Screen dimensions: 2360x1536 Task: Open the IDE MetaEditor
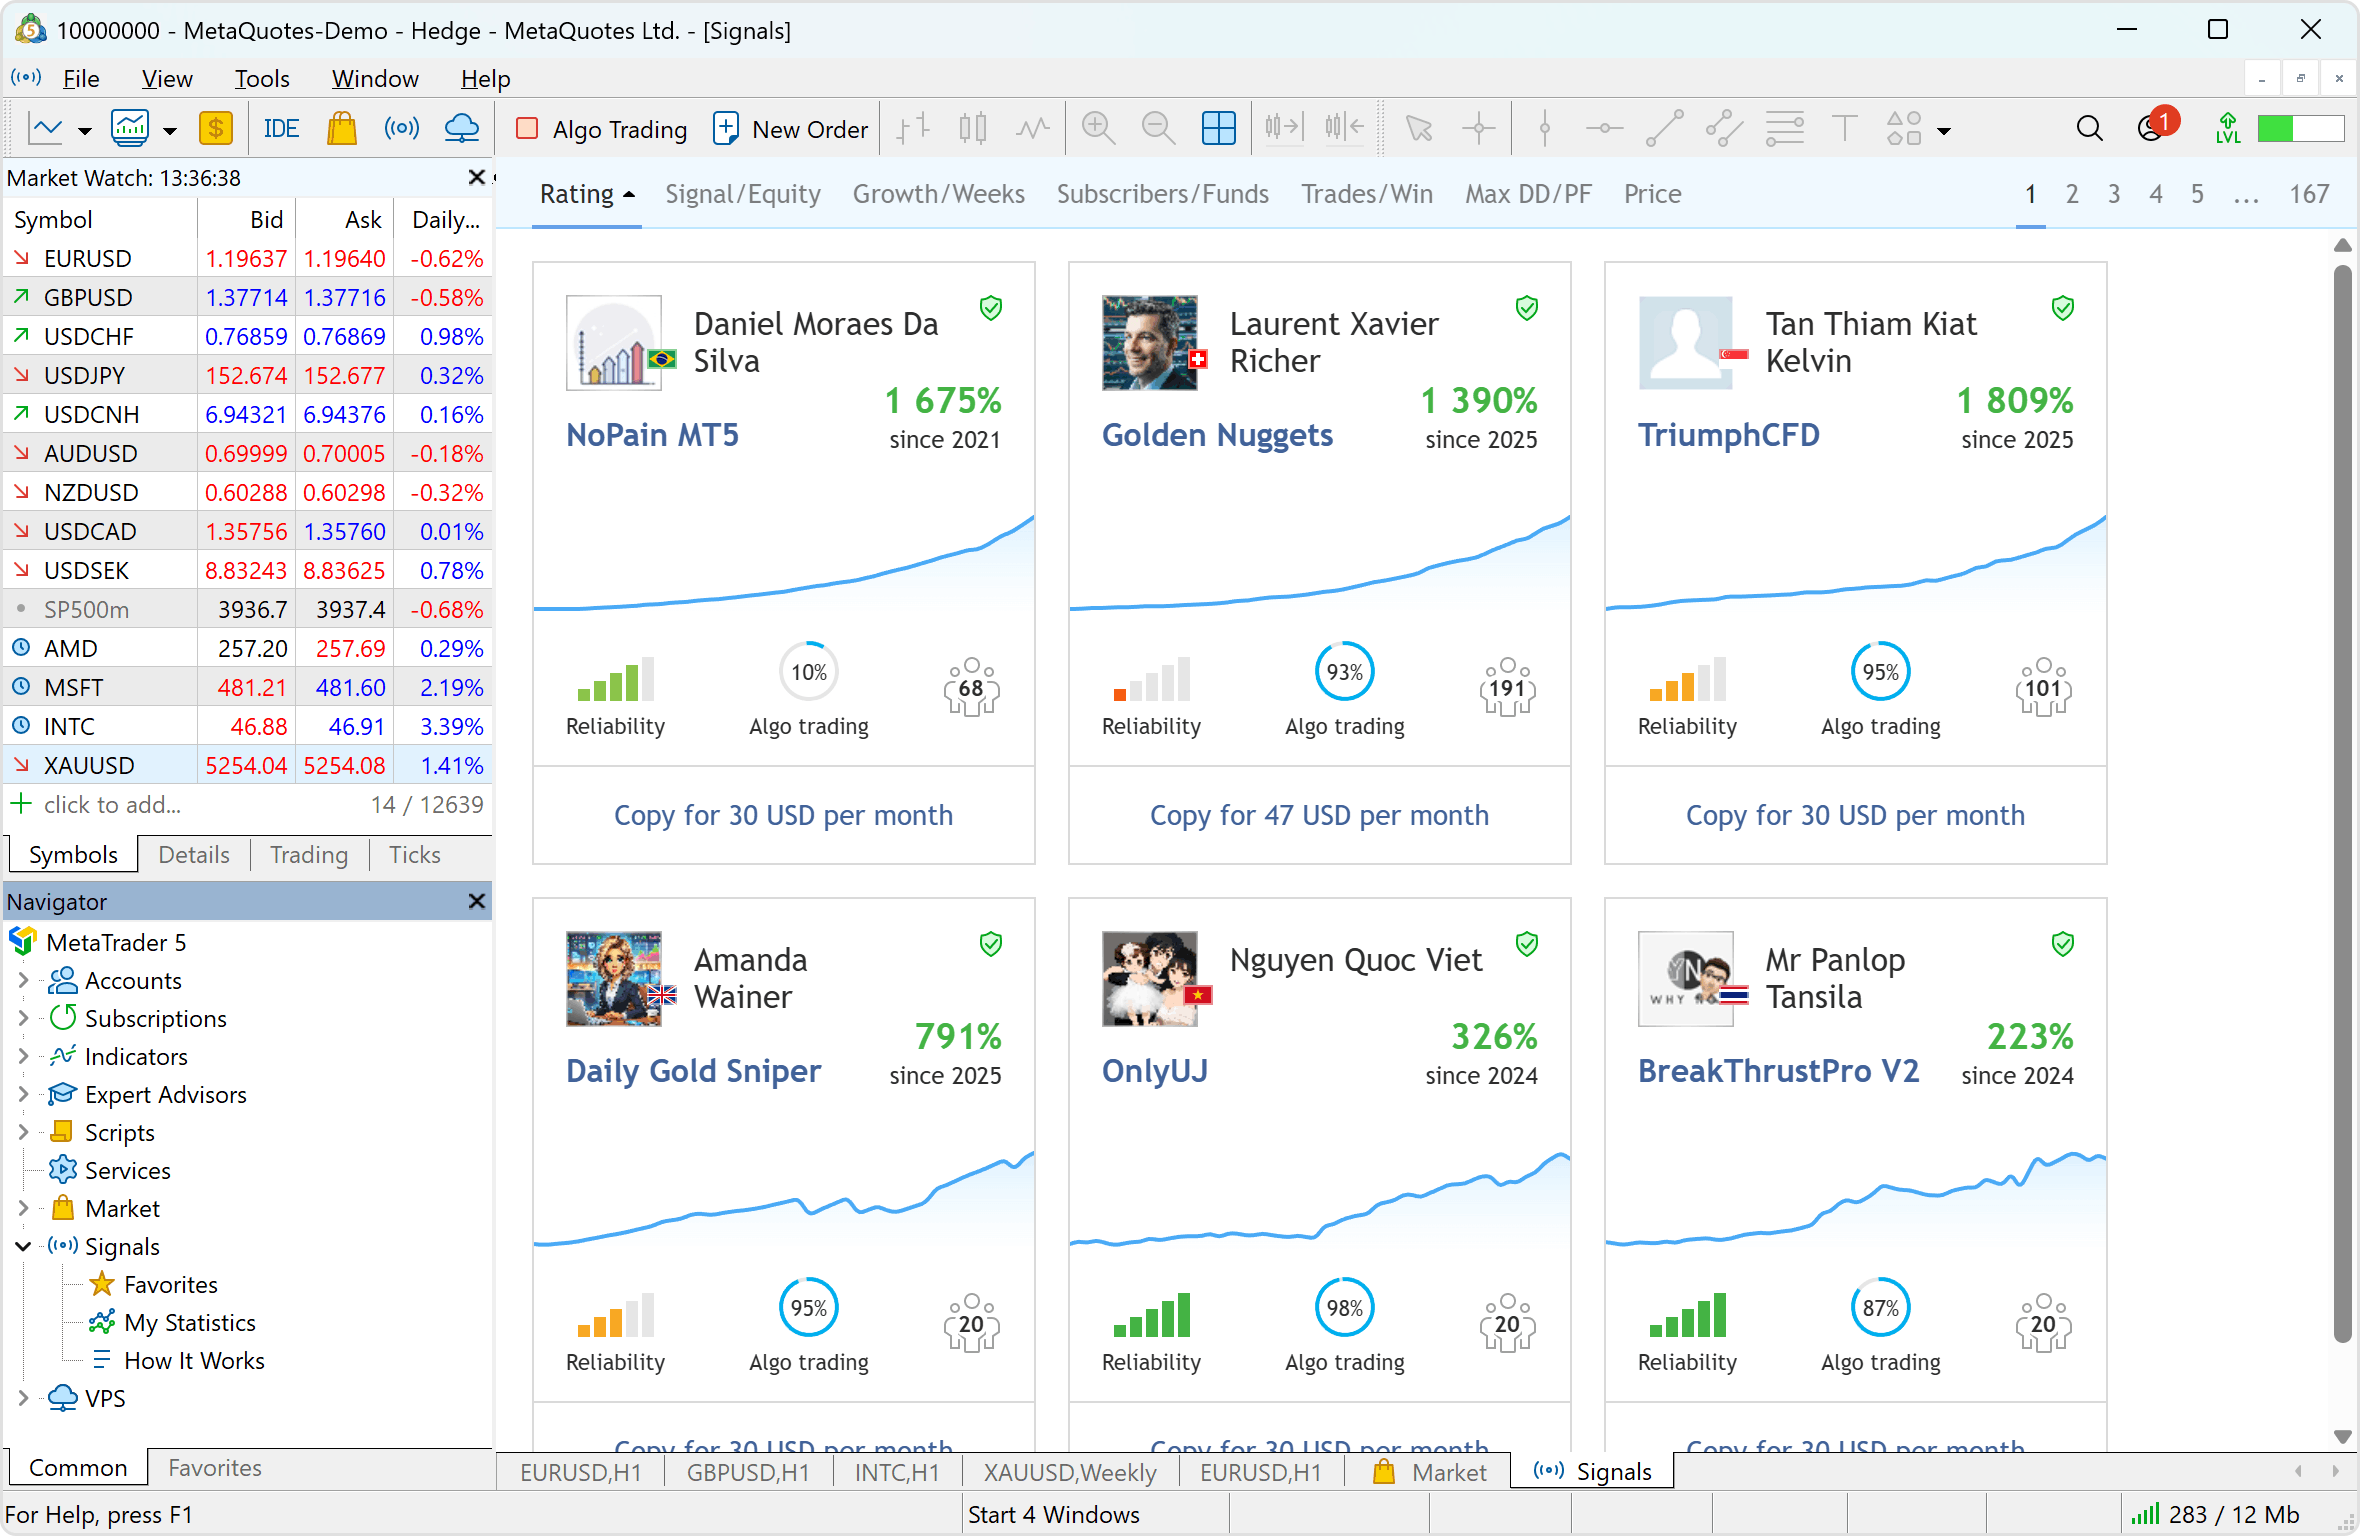pos(281,129)
